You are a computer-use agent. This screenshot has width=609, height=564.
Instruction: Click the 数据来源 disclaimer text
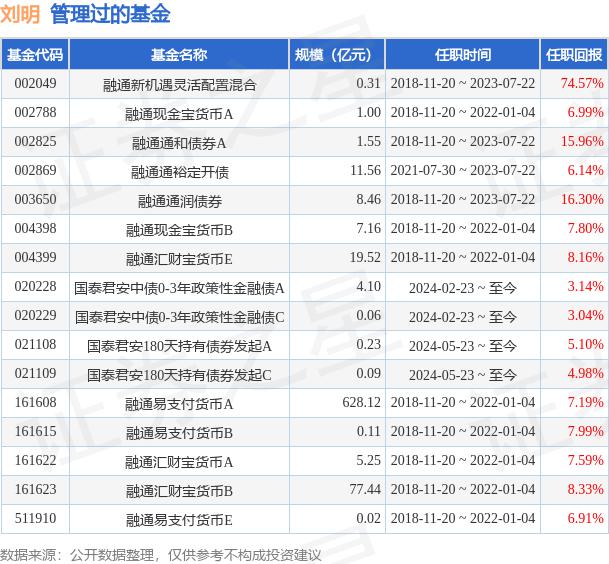pyautogui.click(x=160, y=554)
